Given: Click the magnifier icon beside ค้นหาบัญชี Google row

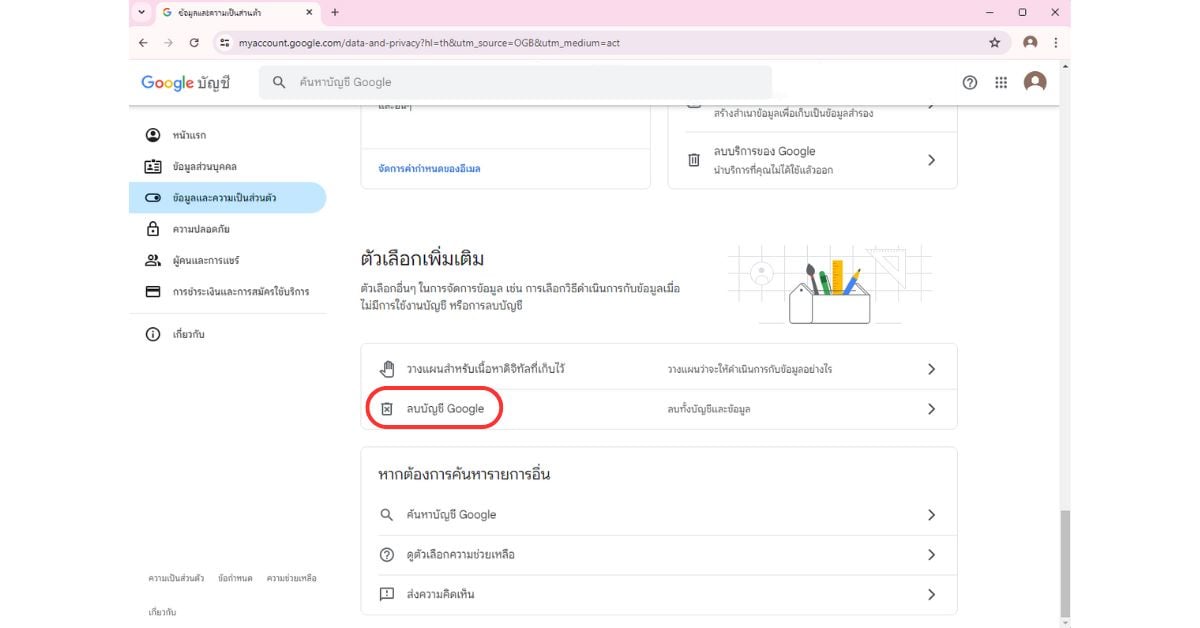Looking at the screenshot, I should (x=387, y=515).
